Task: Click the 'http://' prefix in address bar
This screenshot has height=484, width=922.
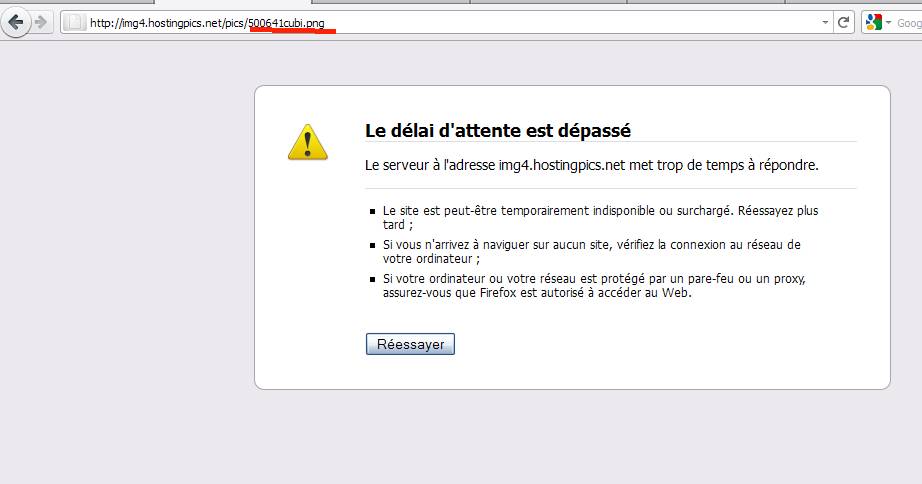Action: [103, 23]
